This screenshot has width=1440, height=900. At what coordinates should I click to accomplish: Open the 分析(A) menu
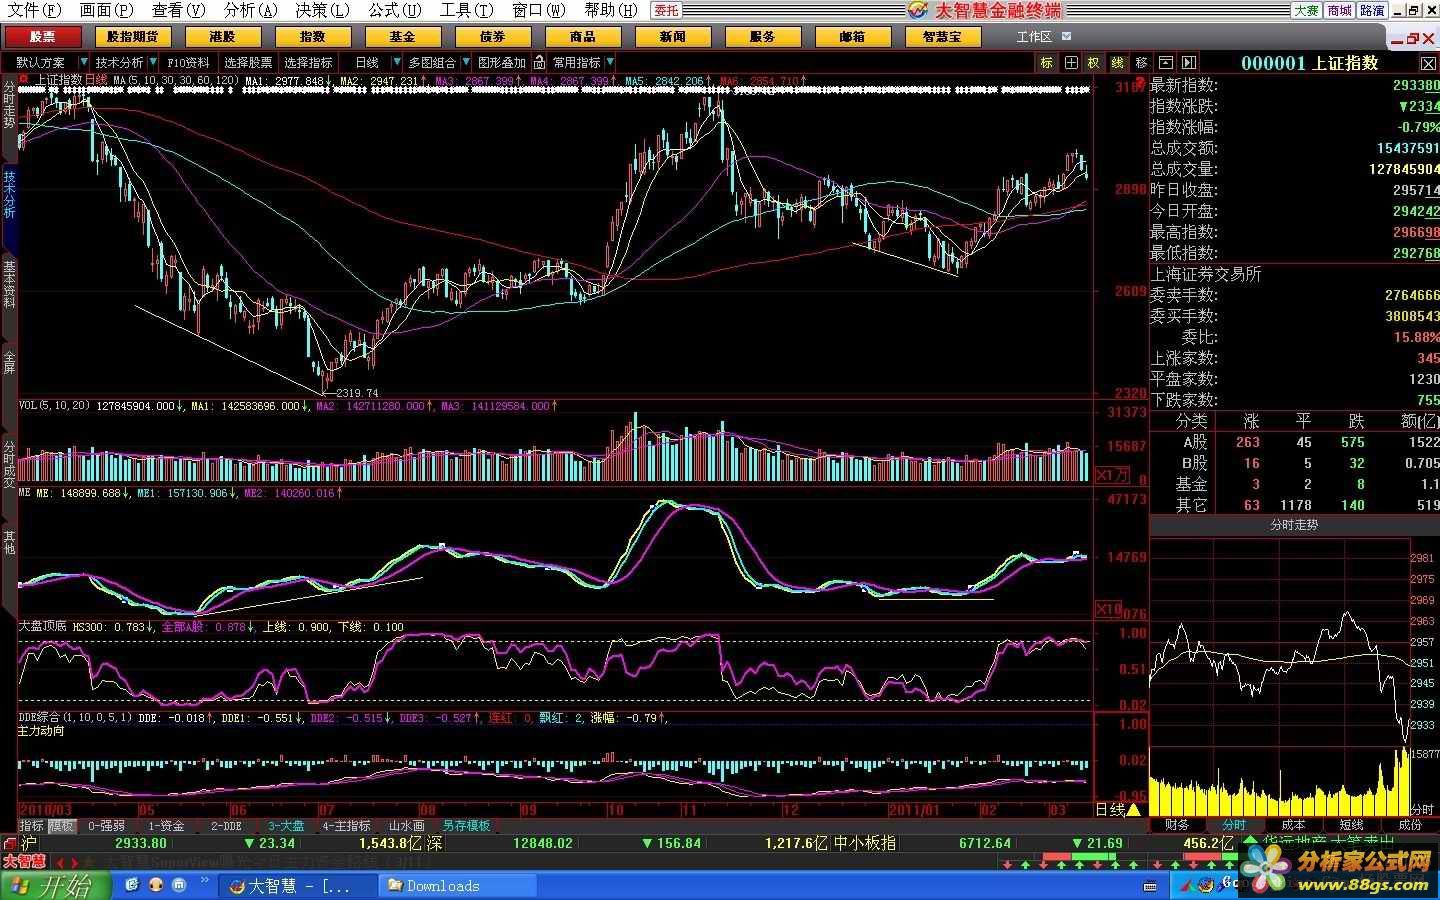[x=250, y=10]
